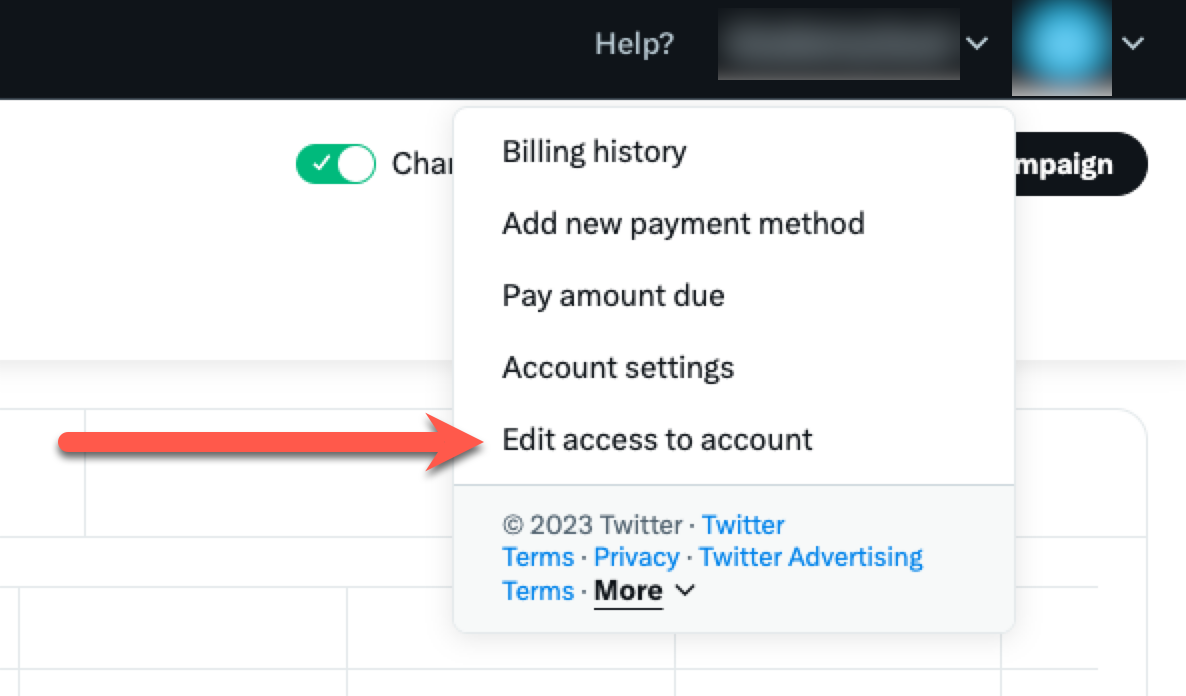This screenshot has width=1186, height=696.
Task: Choose Pay amount due
Action: coord(613,296)
